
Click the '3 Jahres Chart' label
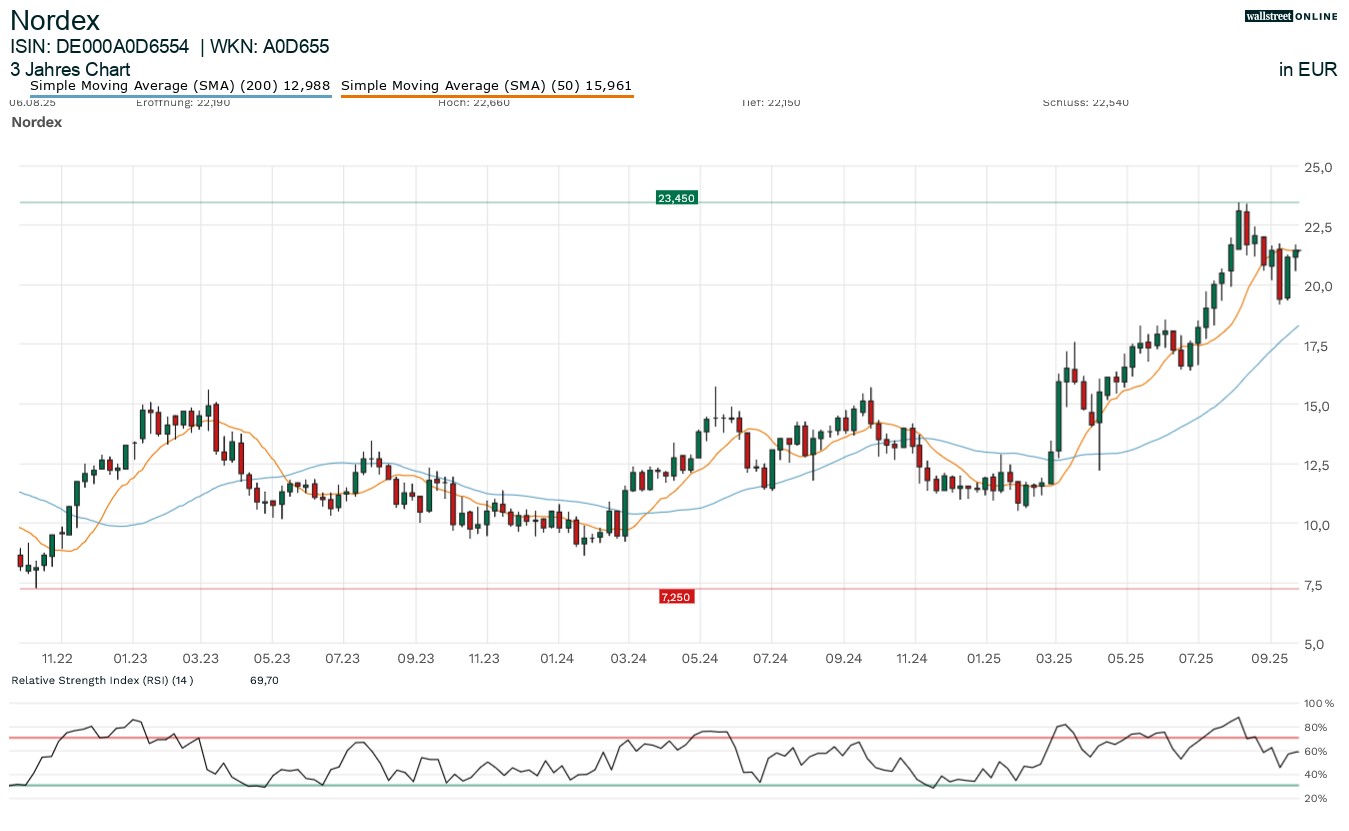70,70
